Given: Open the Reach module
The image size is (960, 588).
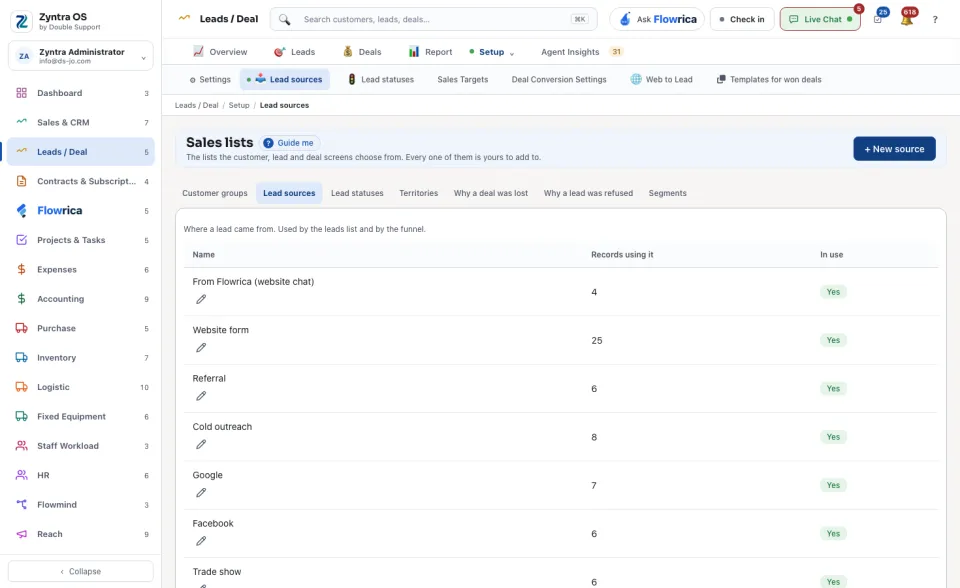Looking at the screenshot, I should click(81, 534).
